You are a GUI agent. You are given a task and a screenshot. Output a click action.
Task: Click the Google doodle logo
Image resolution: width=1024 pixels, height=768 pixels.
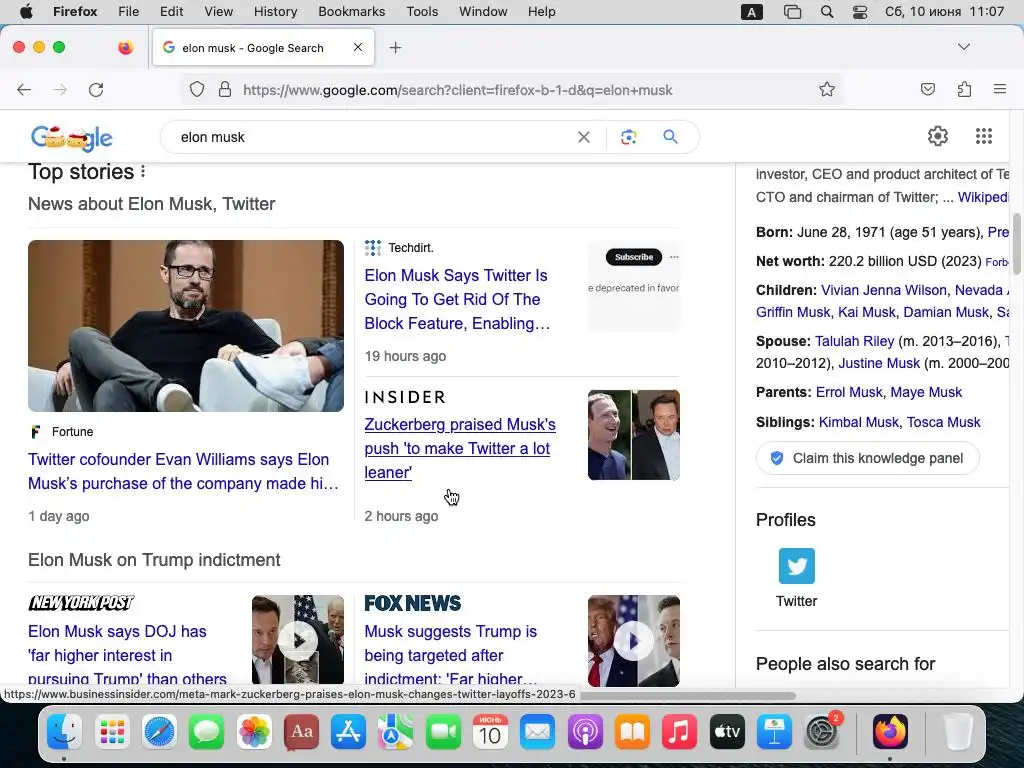click(72, 137)
